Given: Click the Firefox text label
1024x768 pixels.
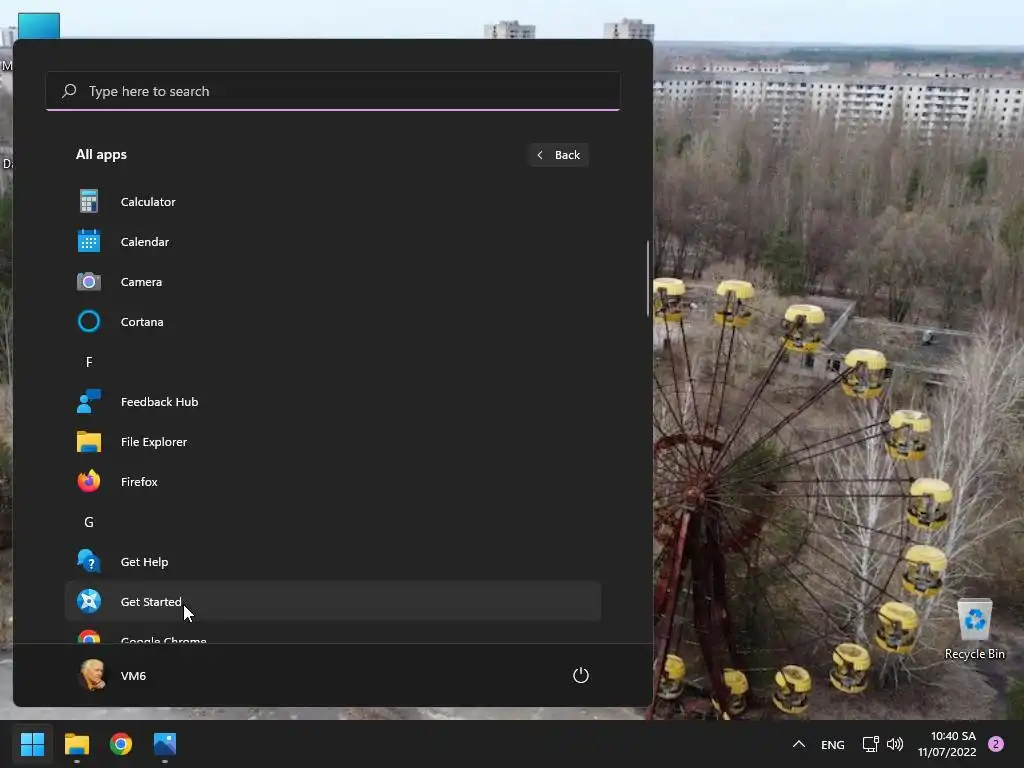Looking at the screenshot, I should [x=139, y=482].
